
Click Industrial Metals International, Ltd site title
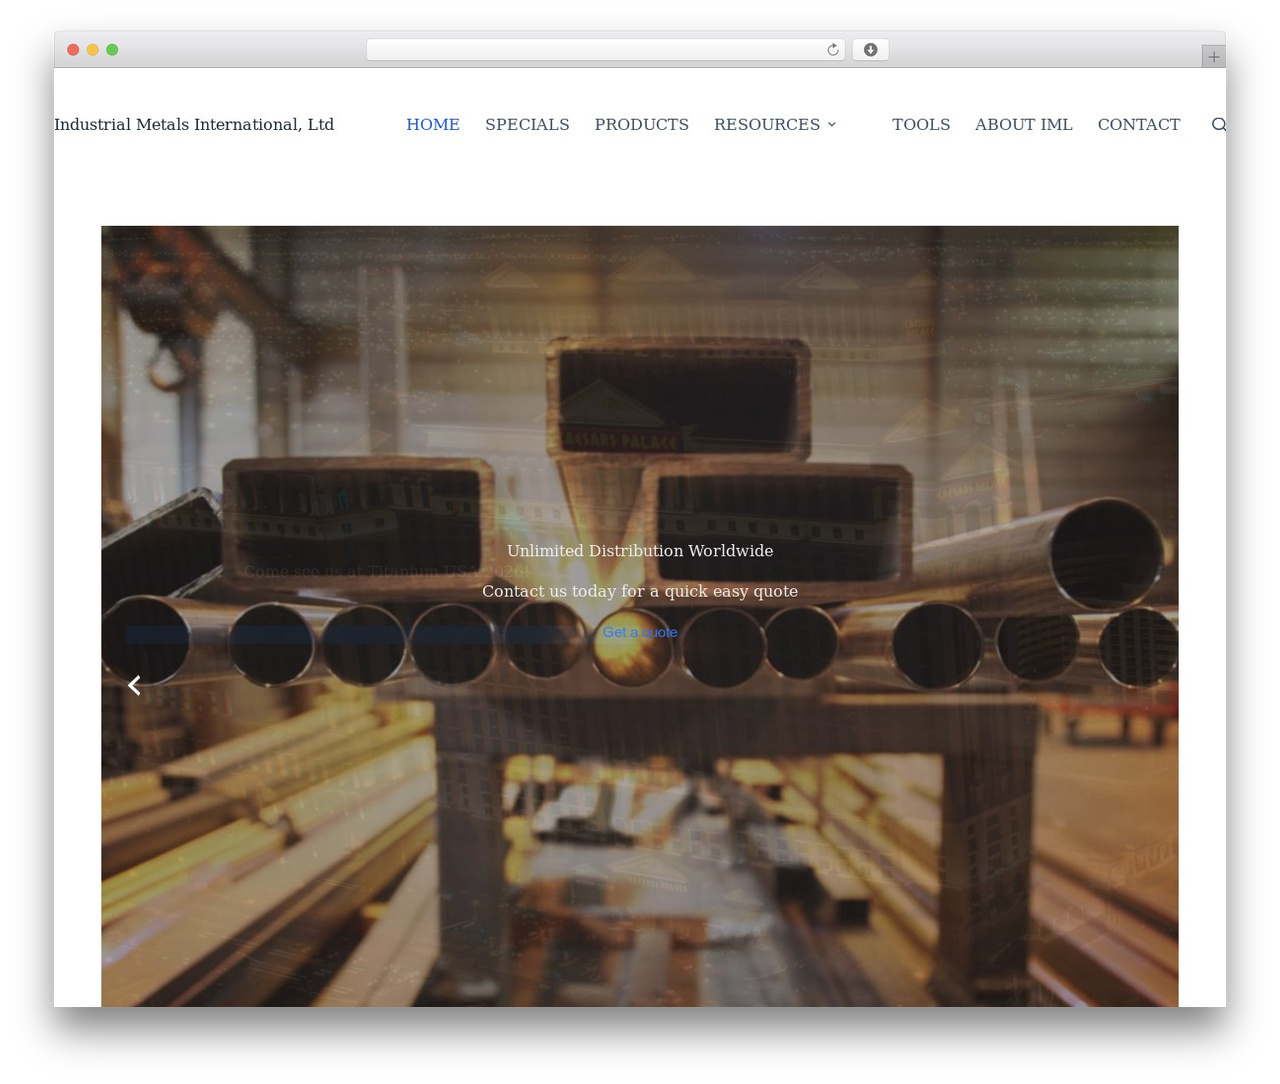pos(194,124)
